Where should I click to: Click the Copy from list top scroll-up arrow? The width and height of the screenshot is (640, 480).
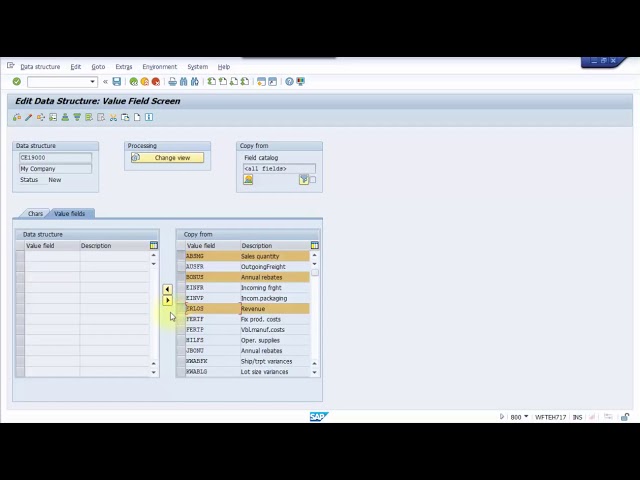[x=314, y=255]
